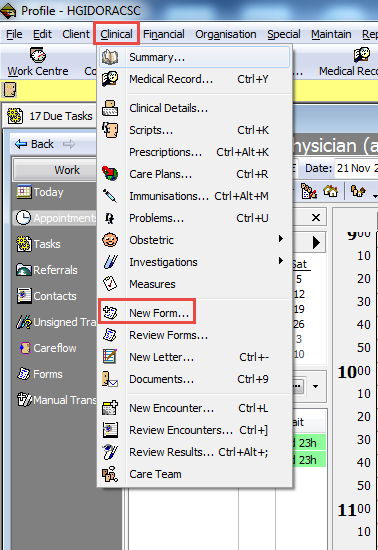The image size is (378, 550).
Task: Click the Work Centre toolbar icon
Action: 38,55
